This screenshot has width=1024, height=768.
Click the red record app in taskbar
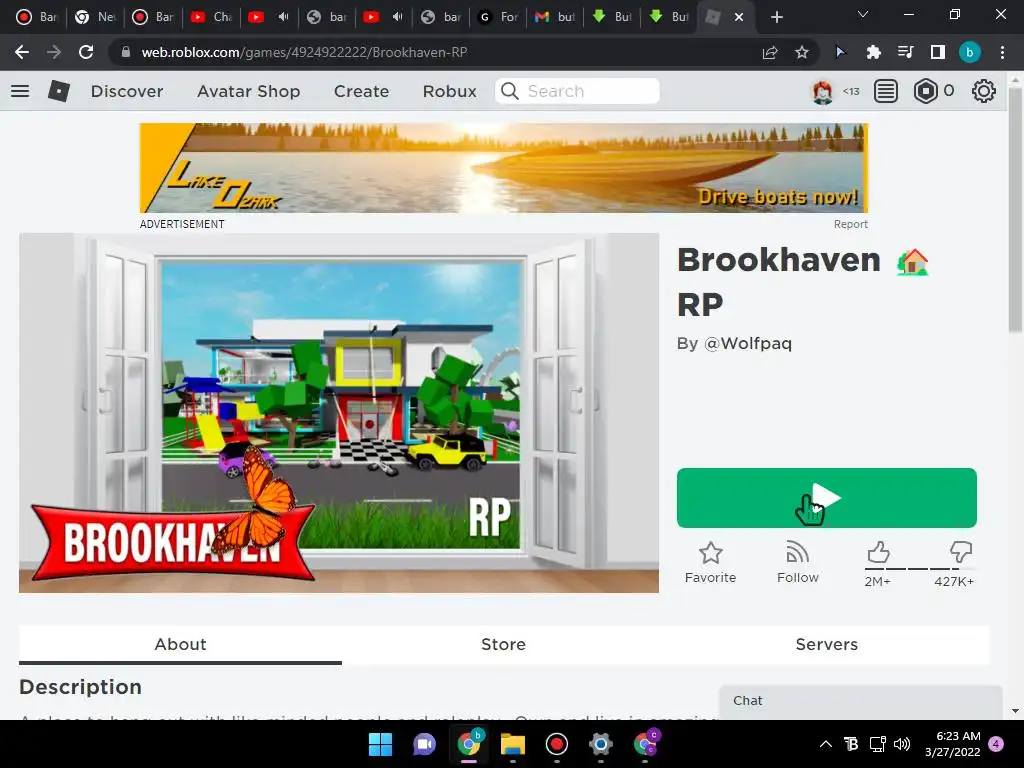click(556, 744)
